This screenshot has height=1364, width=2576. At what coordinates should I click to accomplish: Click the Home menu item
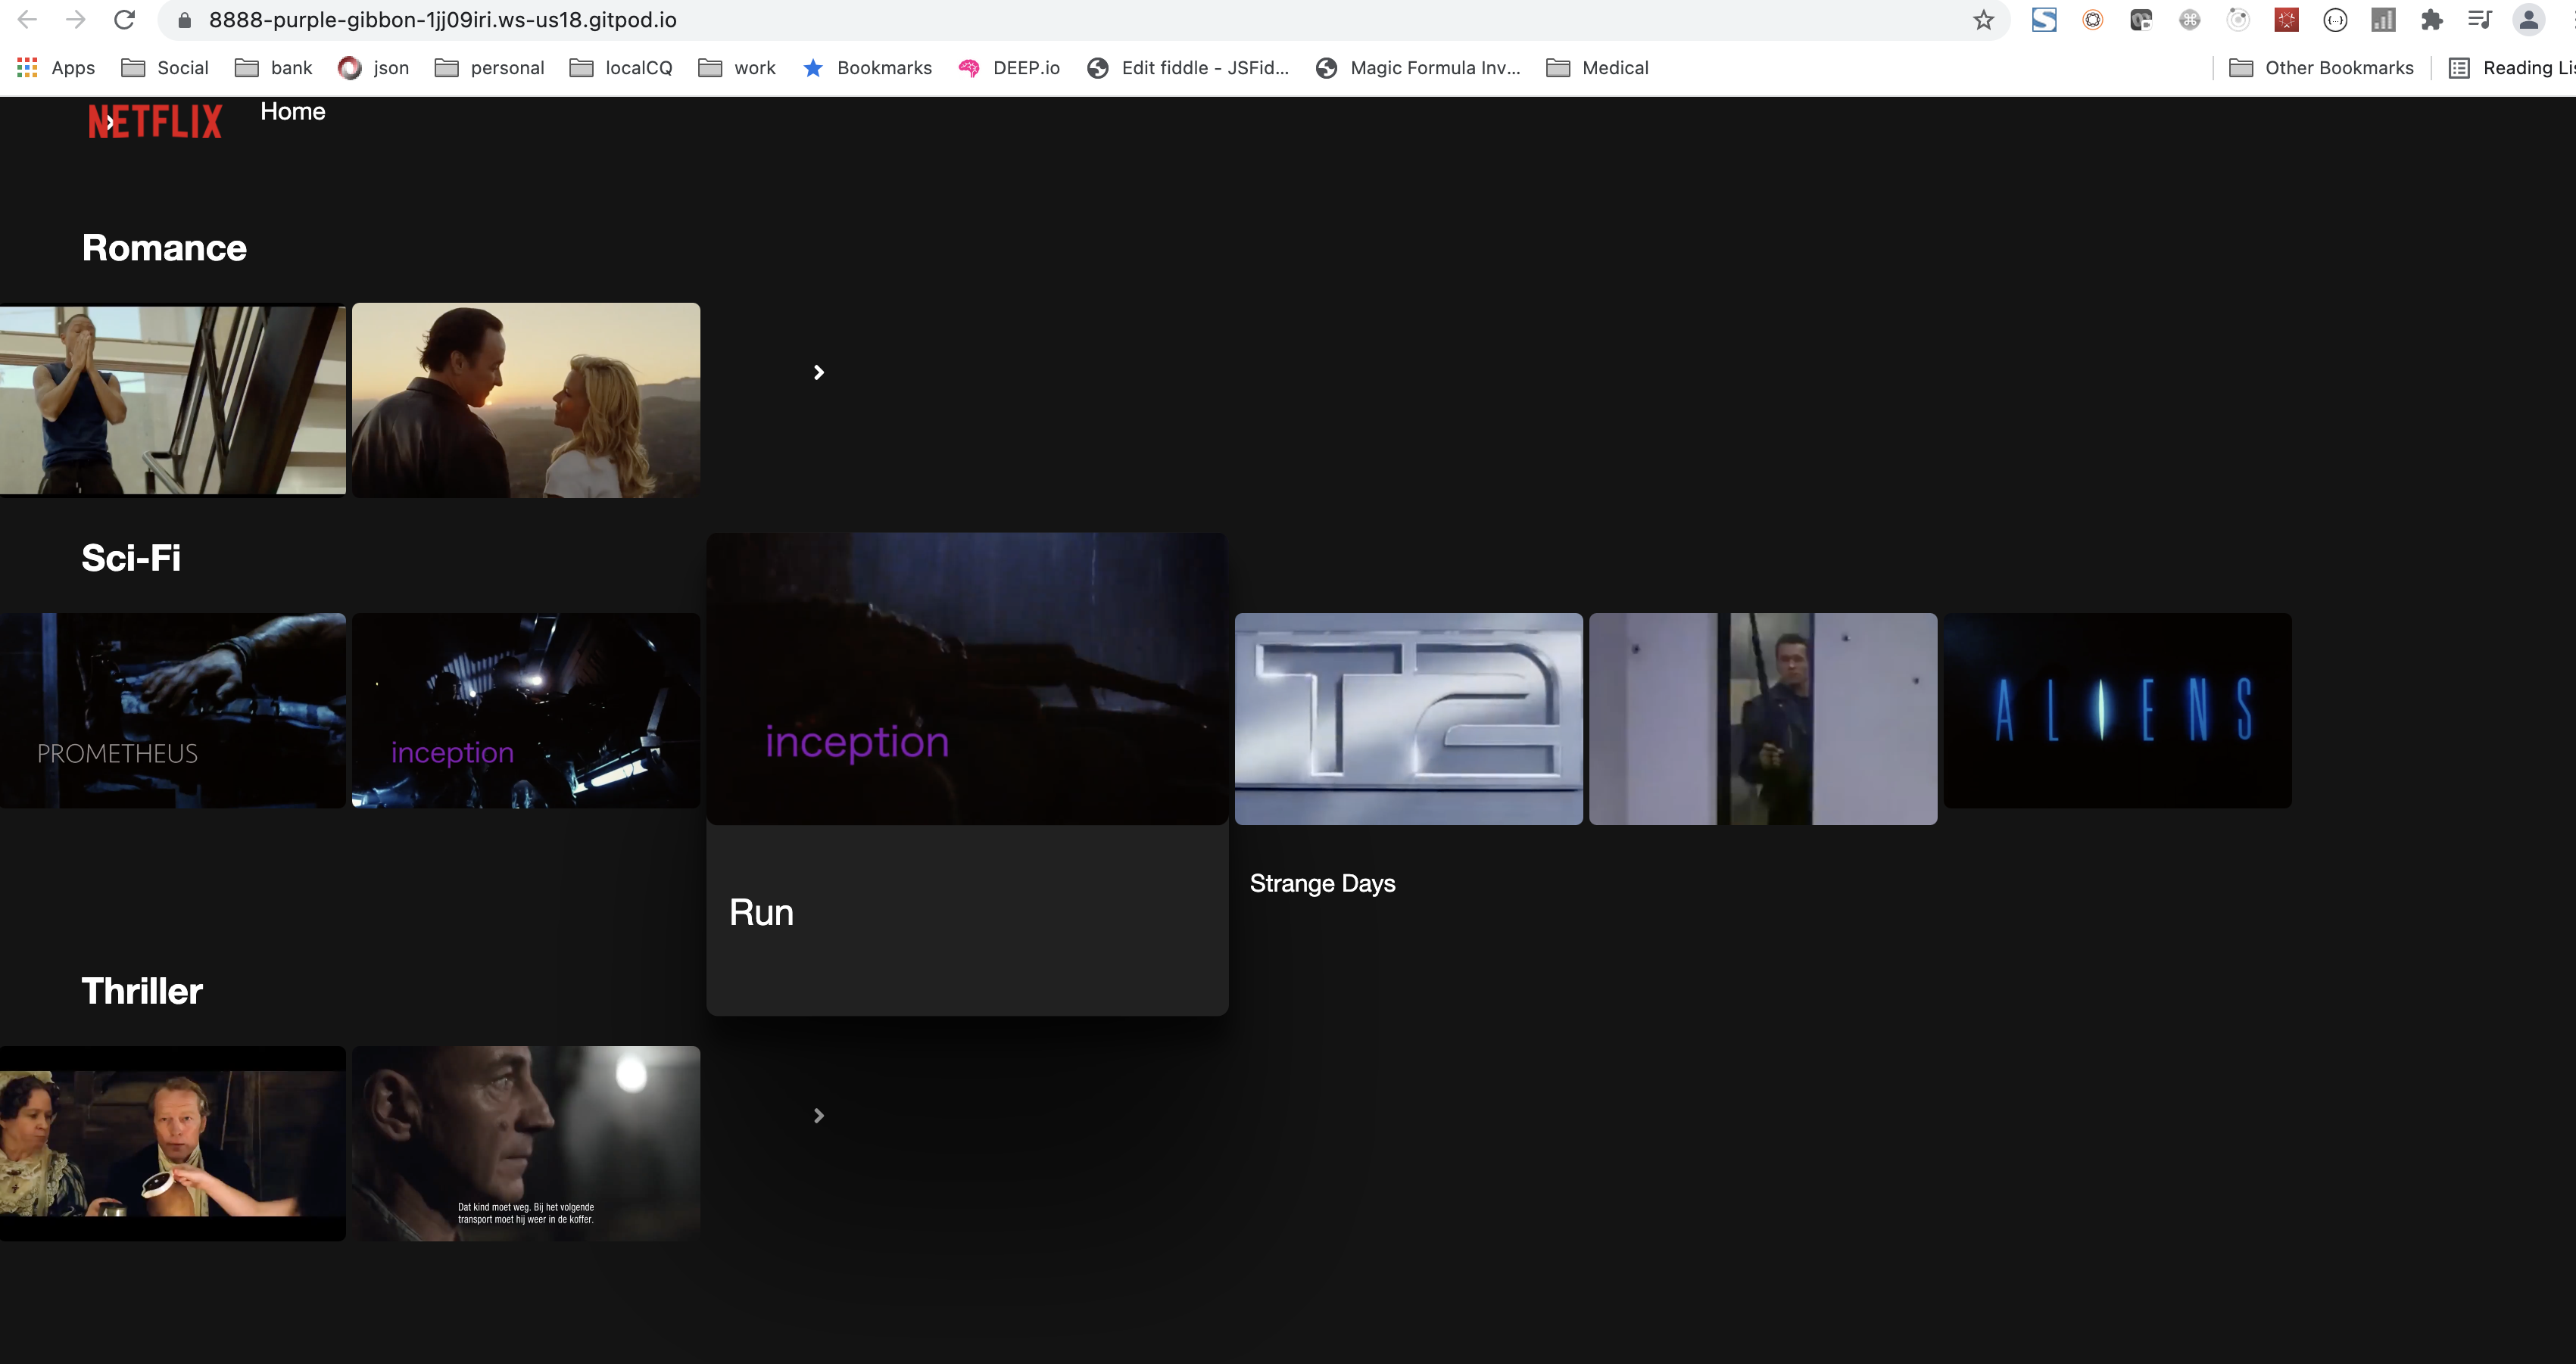coord(292,111)
